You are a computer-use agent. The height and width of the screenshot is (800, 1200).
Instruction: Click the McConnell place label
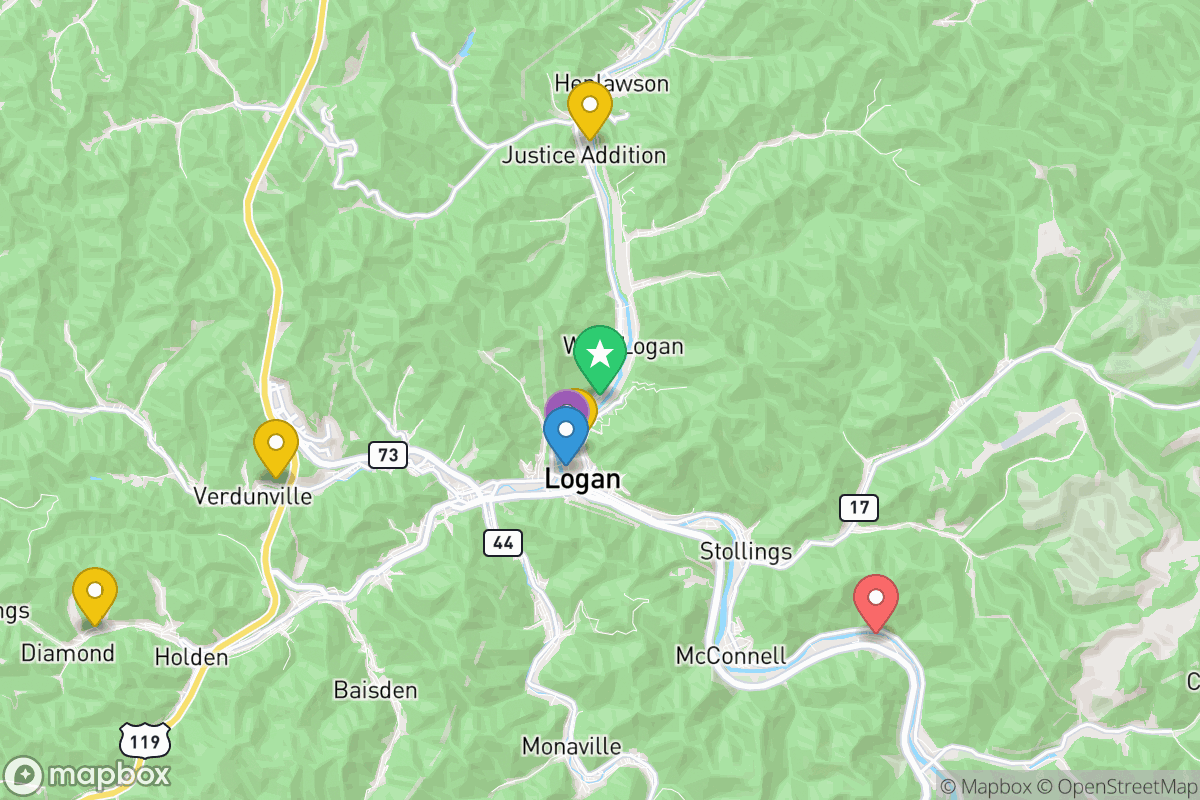coord(731,656)
